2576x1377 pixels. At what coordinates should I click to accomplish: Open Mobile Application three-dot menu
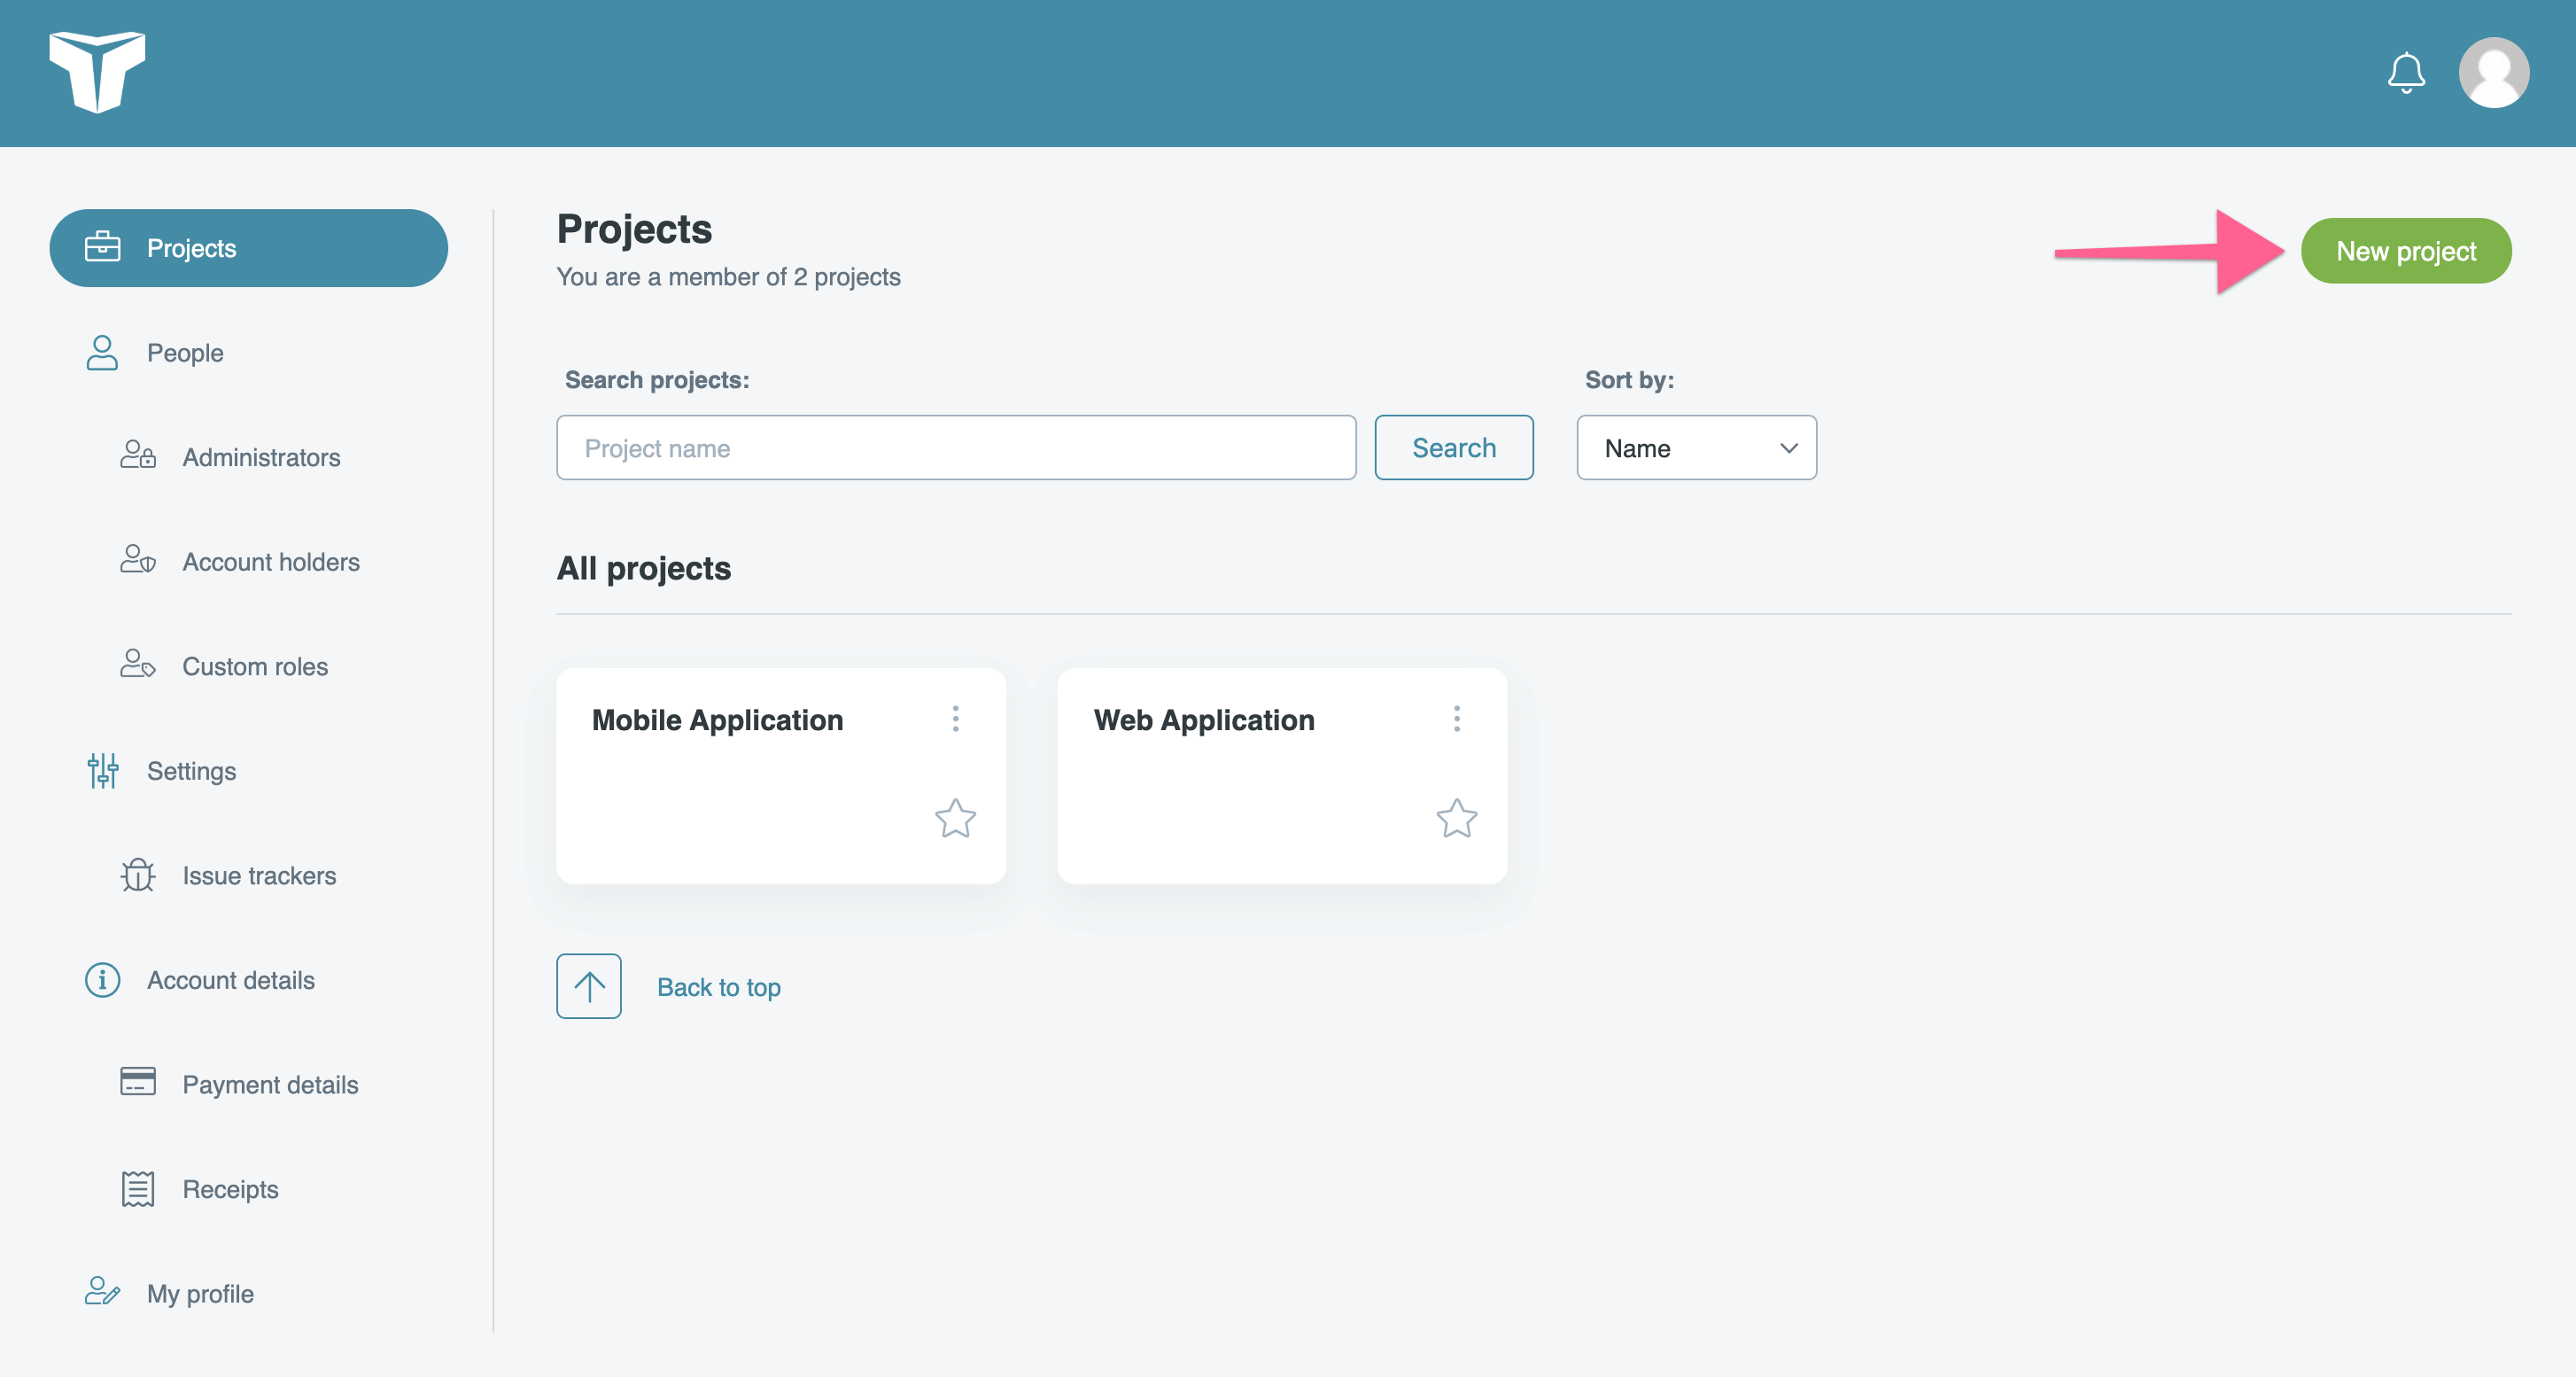click(955, 719)
